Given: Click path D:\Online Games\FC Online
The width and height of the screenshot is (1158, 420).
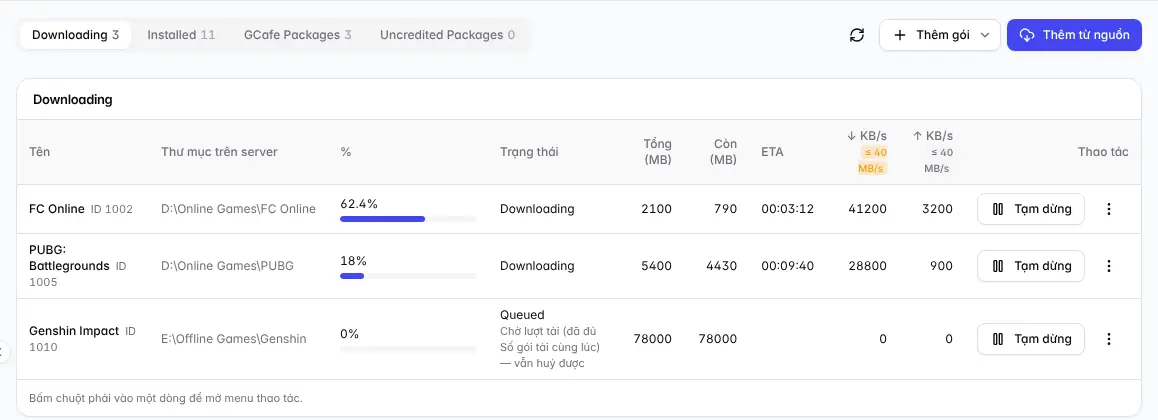Looking at the screenshot, I should click(238, 209).
